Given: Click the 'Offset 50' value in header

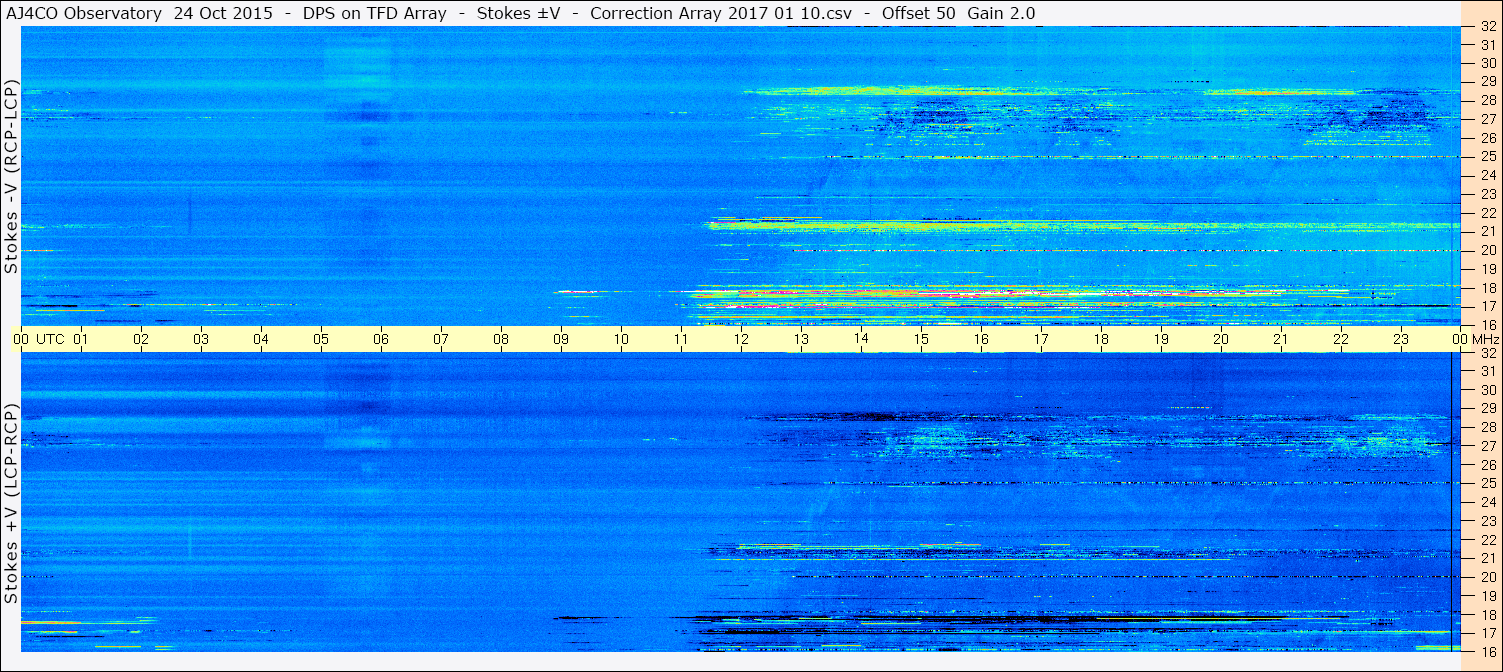Looking at the screenshot, I should (919, 13).
